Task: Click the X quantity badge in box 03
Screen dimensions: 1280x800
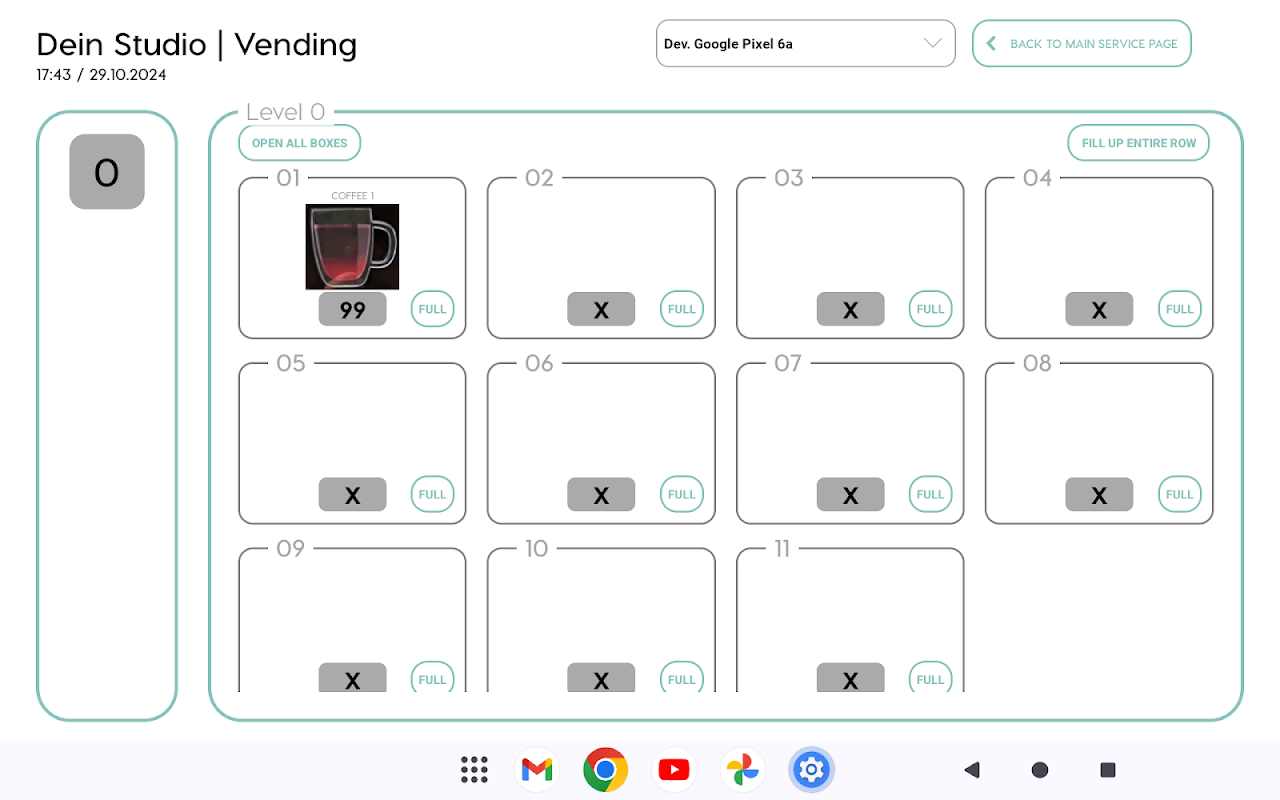Action: 851,309
